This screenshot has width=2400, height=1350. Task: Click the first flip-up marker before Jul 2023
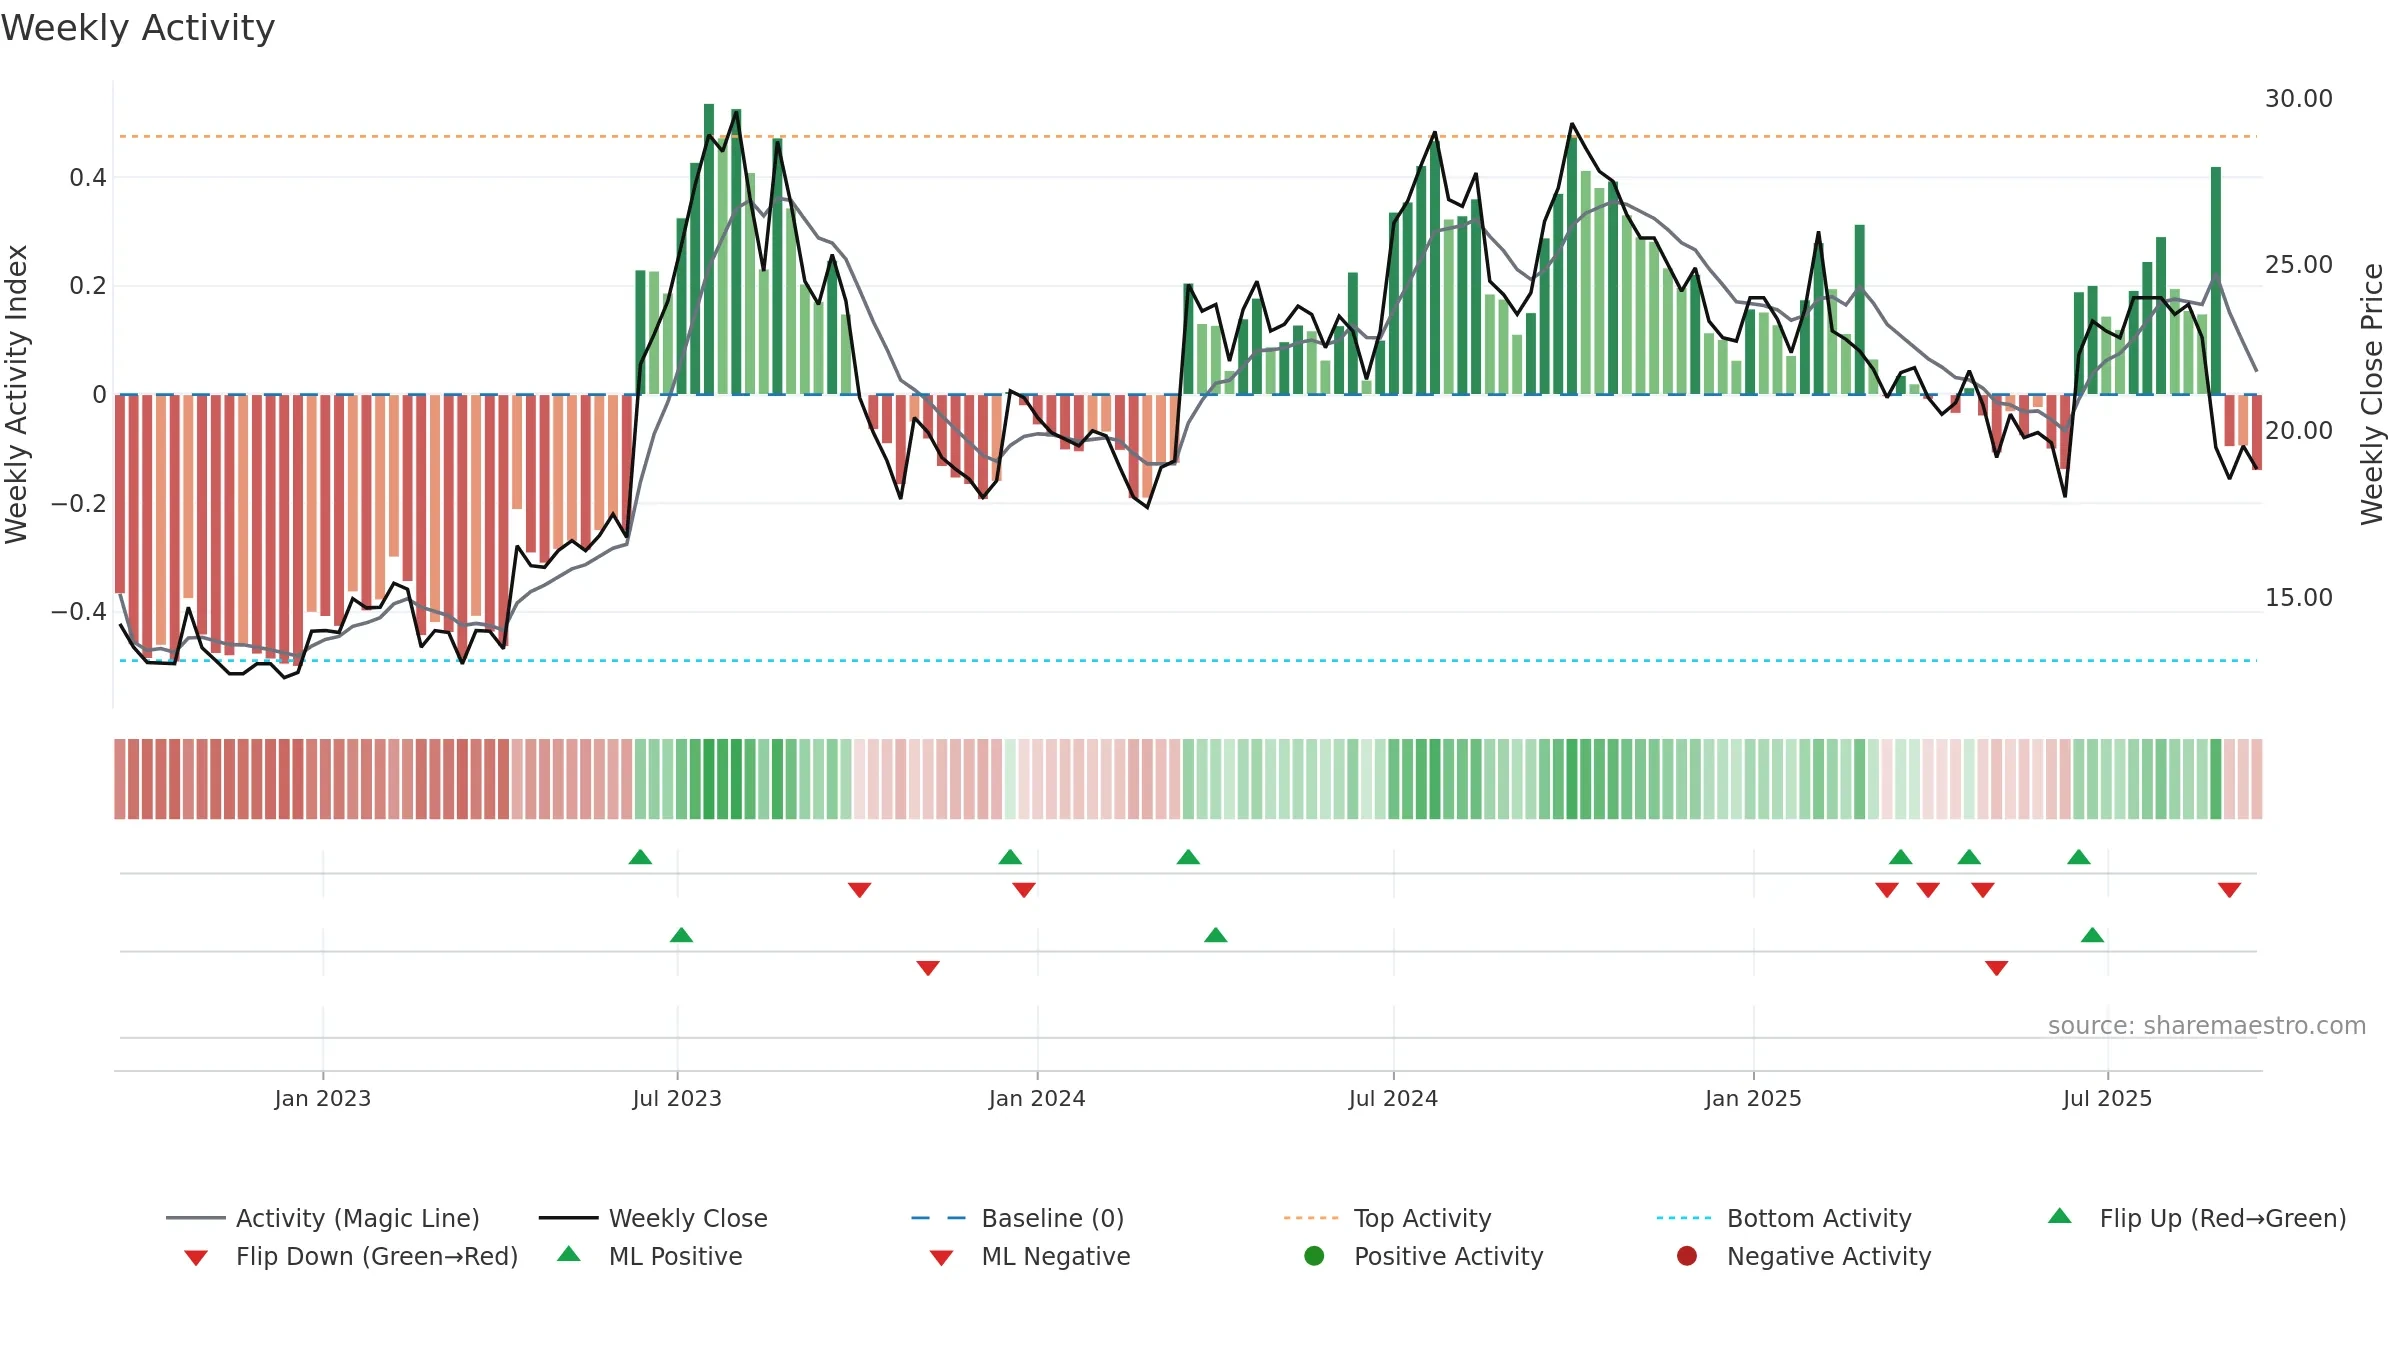click(x=640, y=857)
